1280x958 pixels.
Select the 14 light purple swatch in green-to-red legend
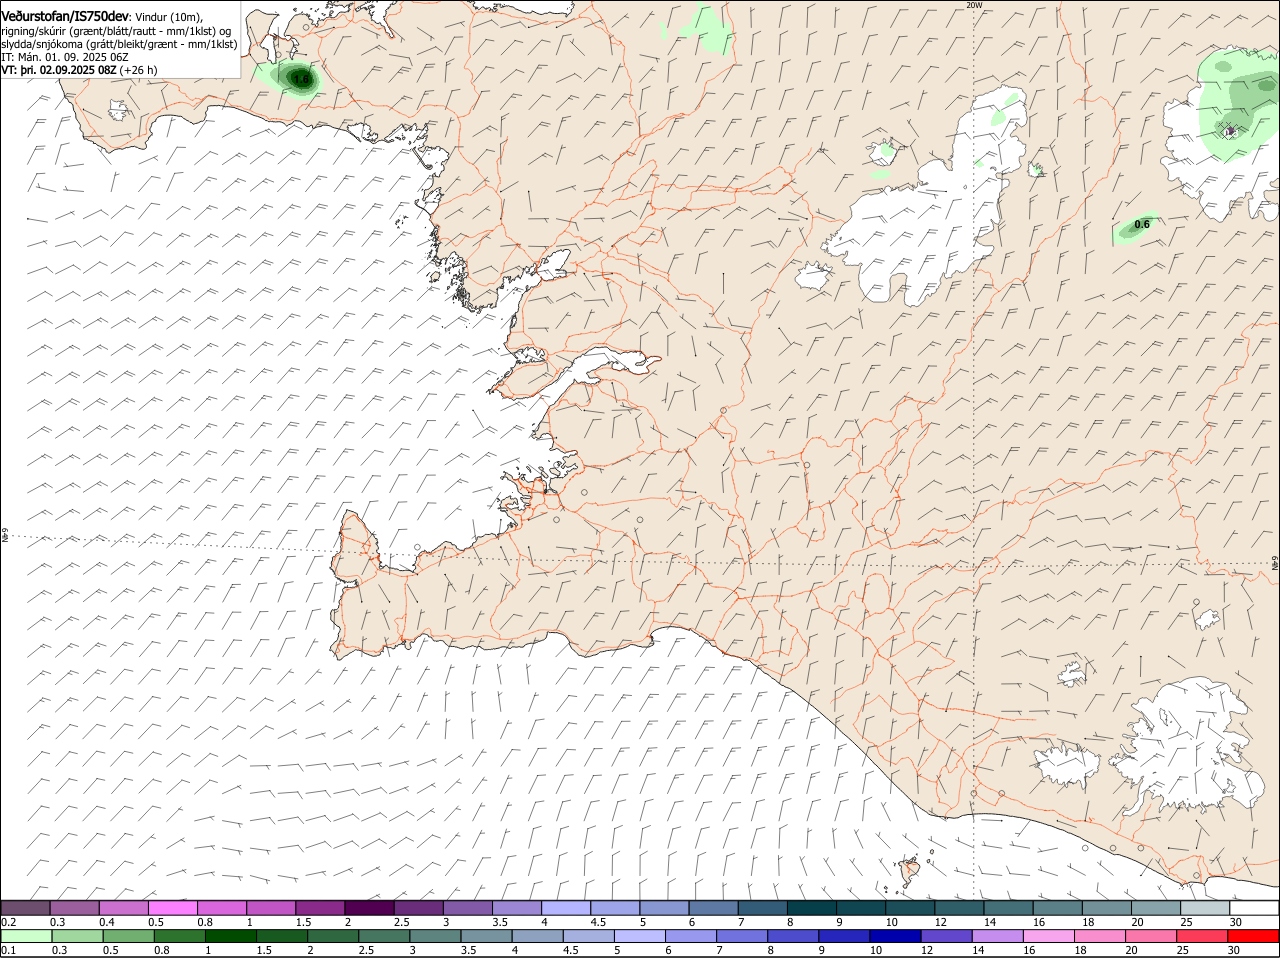(996, 936)
